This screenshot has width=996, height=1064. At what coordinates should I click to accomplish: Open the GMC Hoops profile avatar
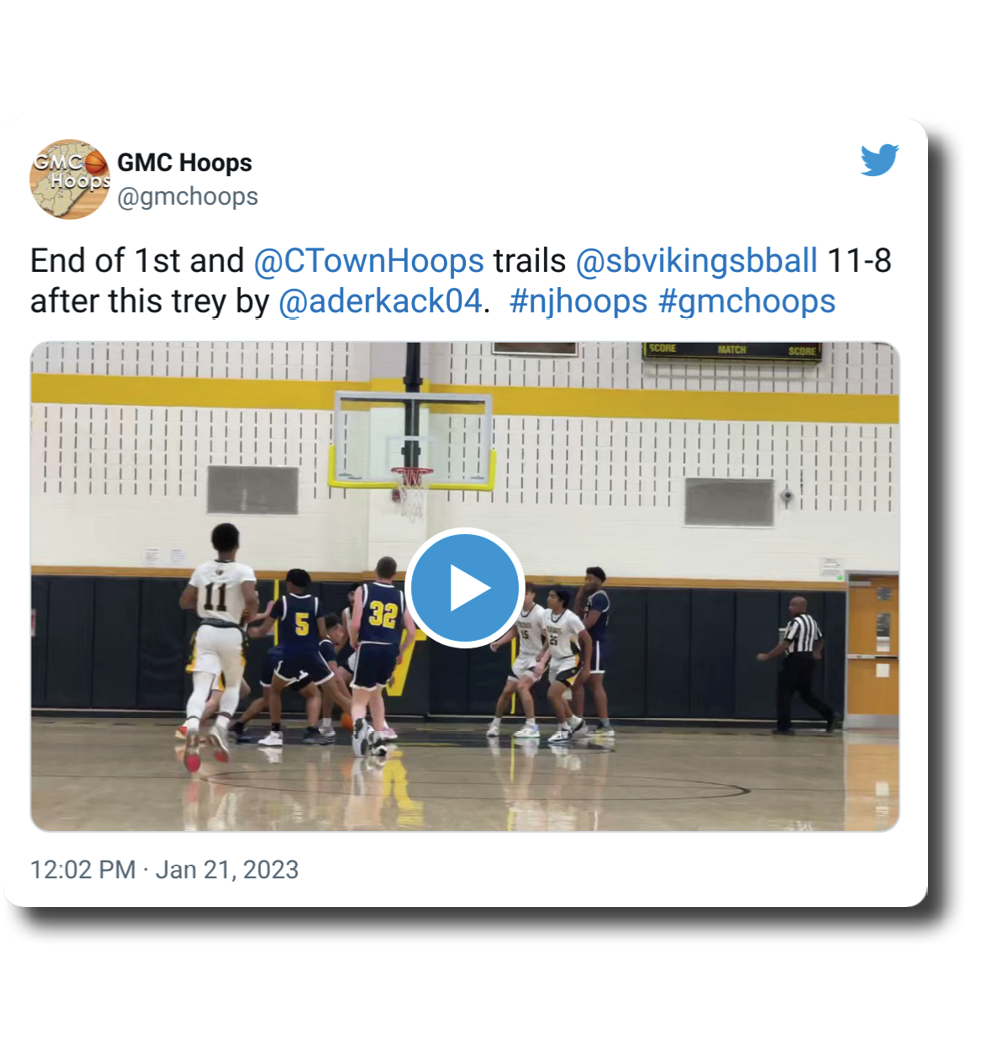pyautogui.click(x=69, y=179)
